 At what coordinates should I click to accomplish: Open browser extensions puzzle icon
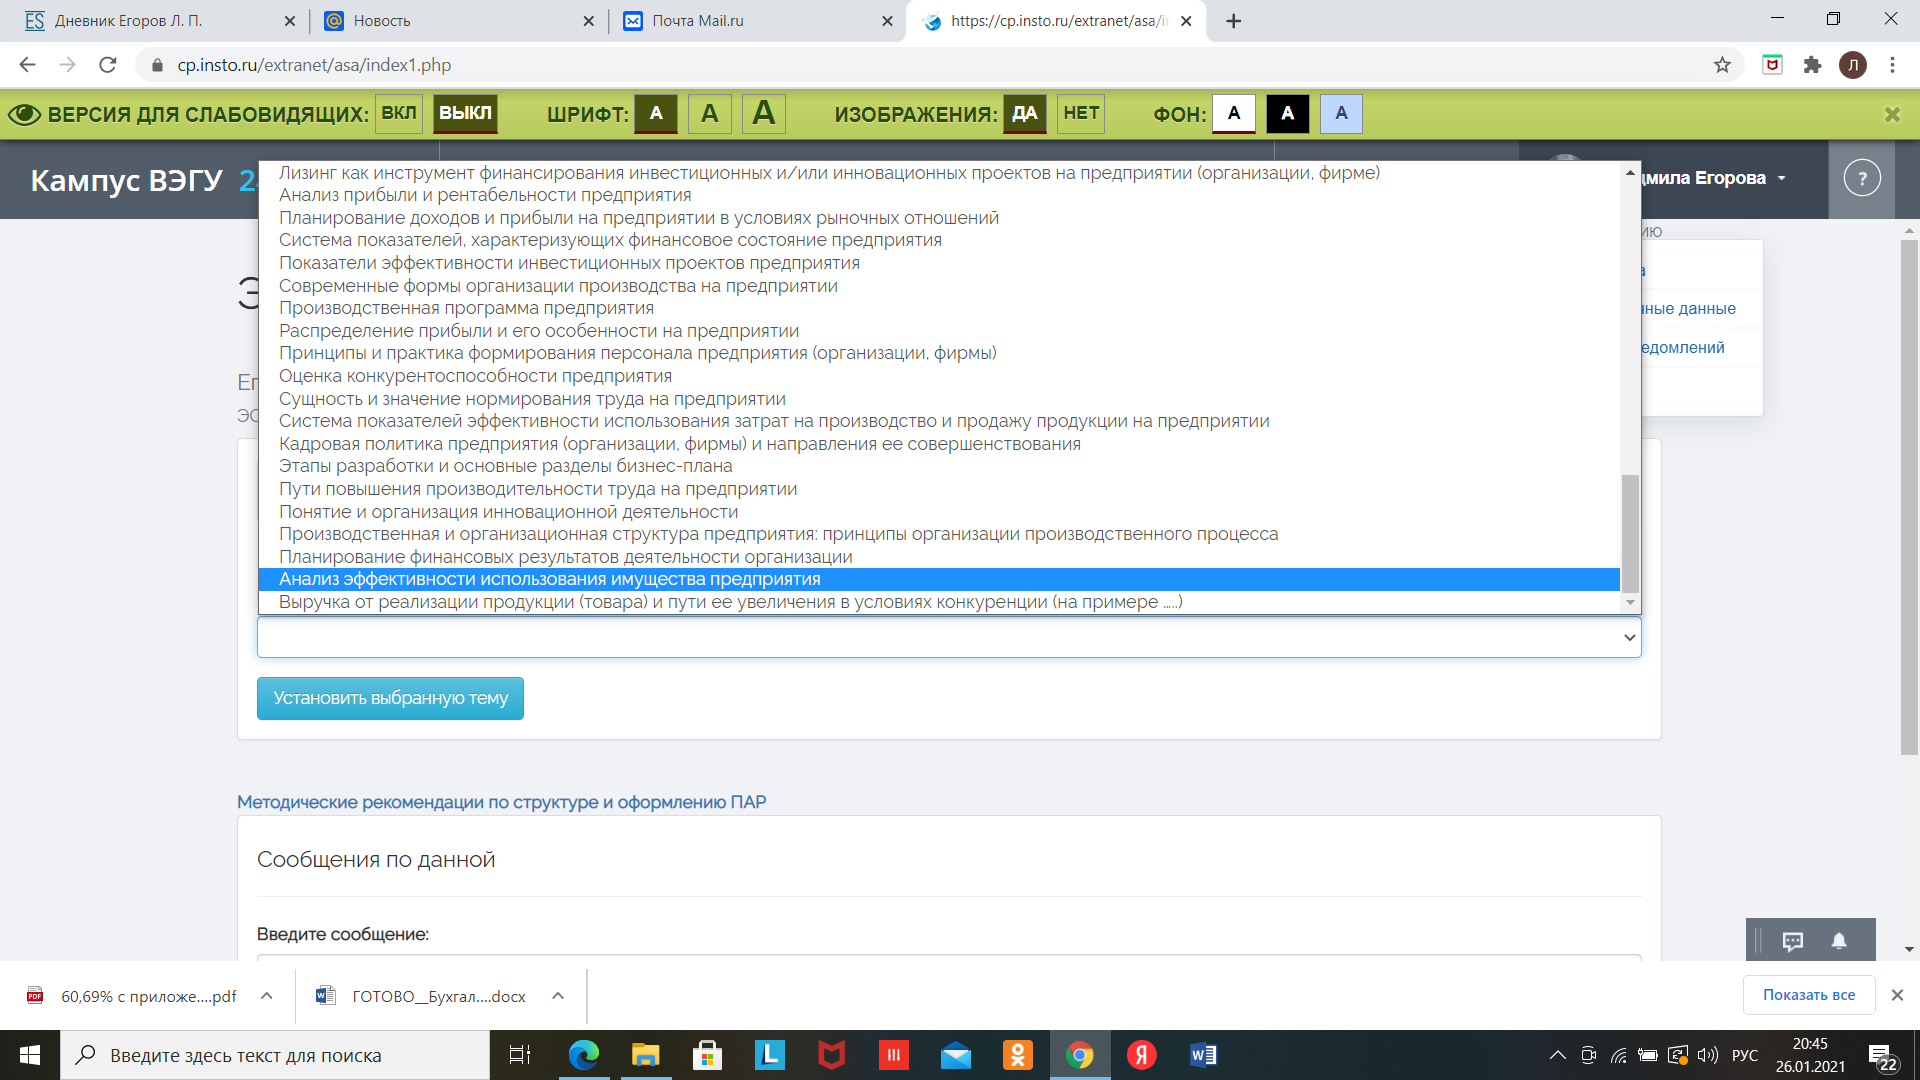pos(1812,65)
